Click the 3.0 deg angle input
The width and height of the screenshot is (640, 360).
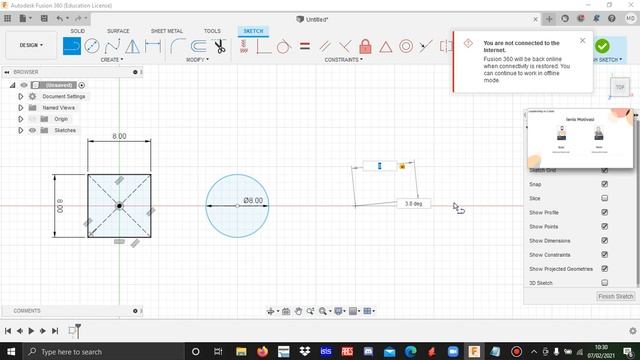(x=413, y=204)
